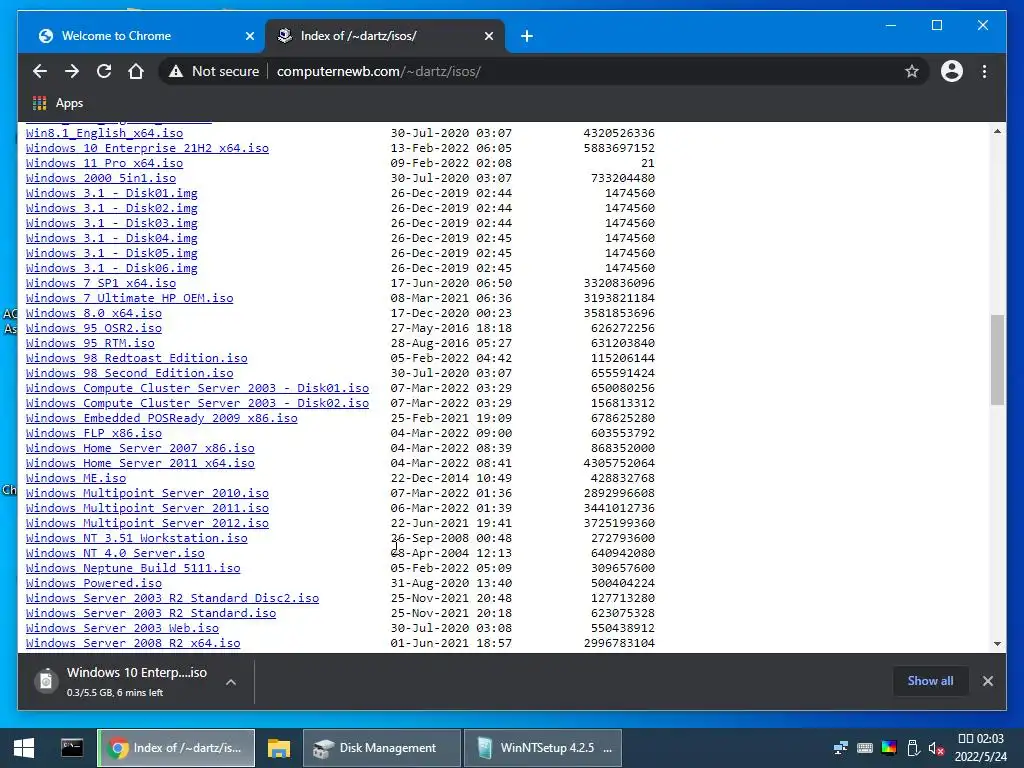Switch to the Disk Management taskbar window

click(381, 748)
